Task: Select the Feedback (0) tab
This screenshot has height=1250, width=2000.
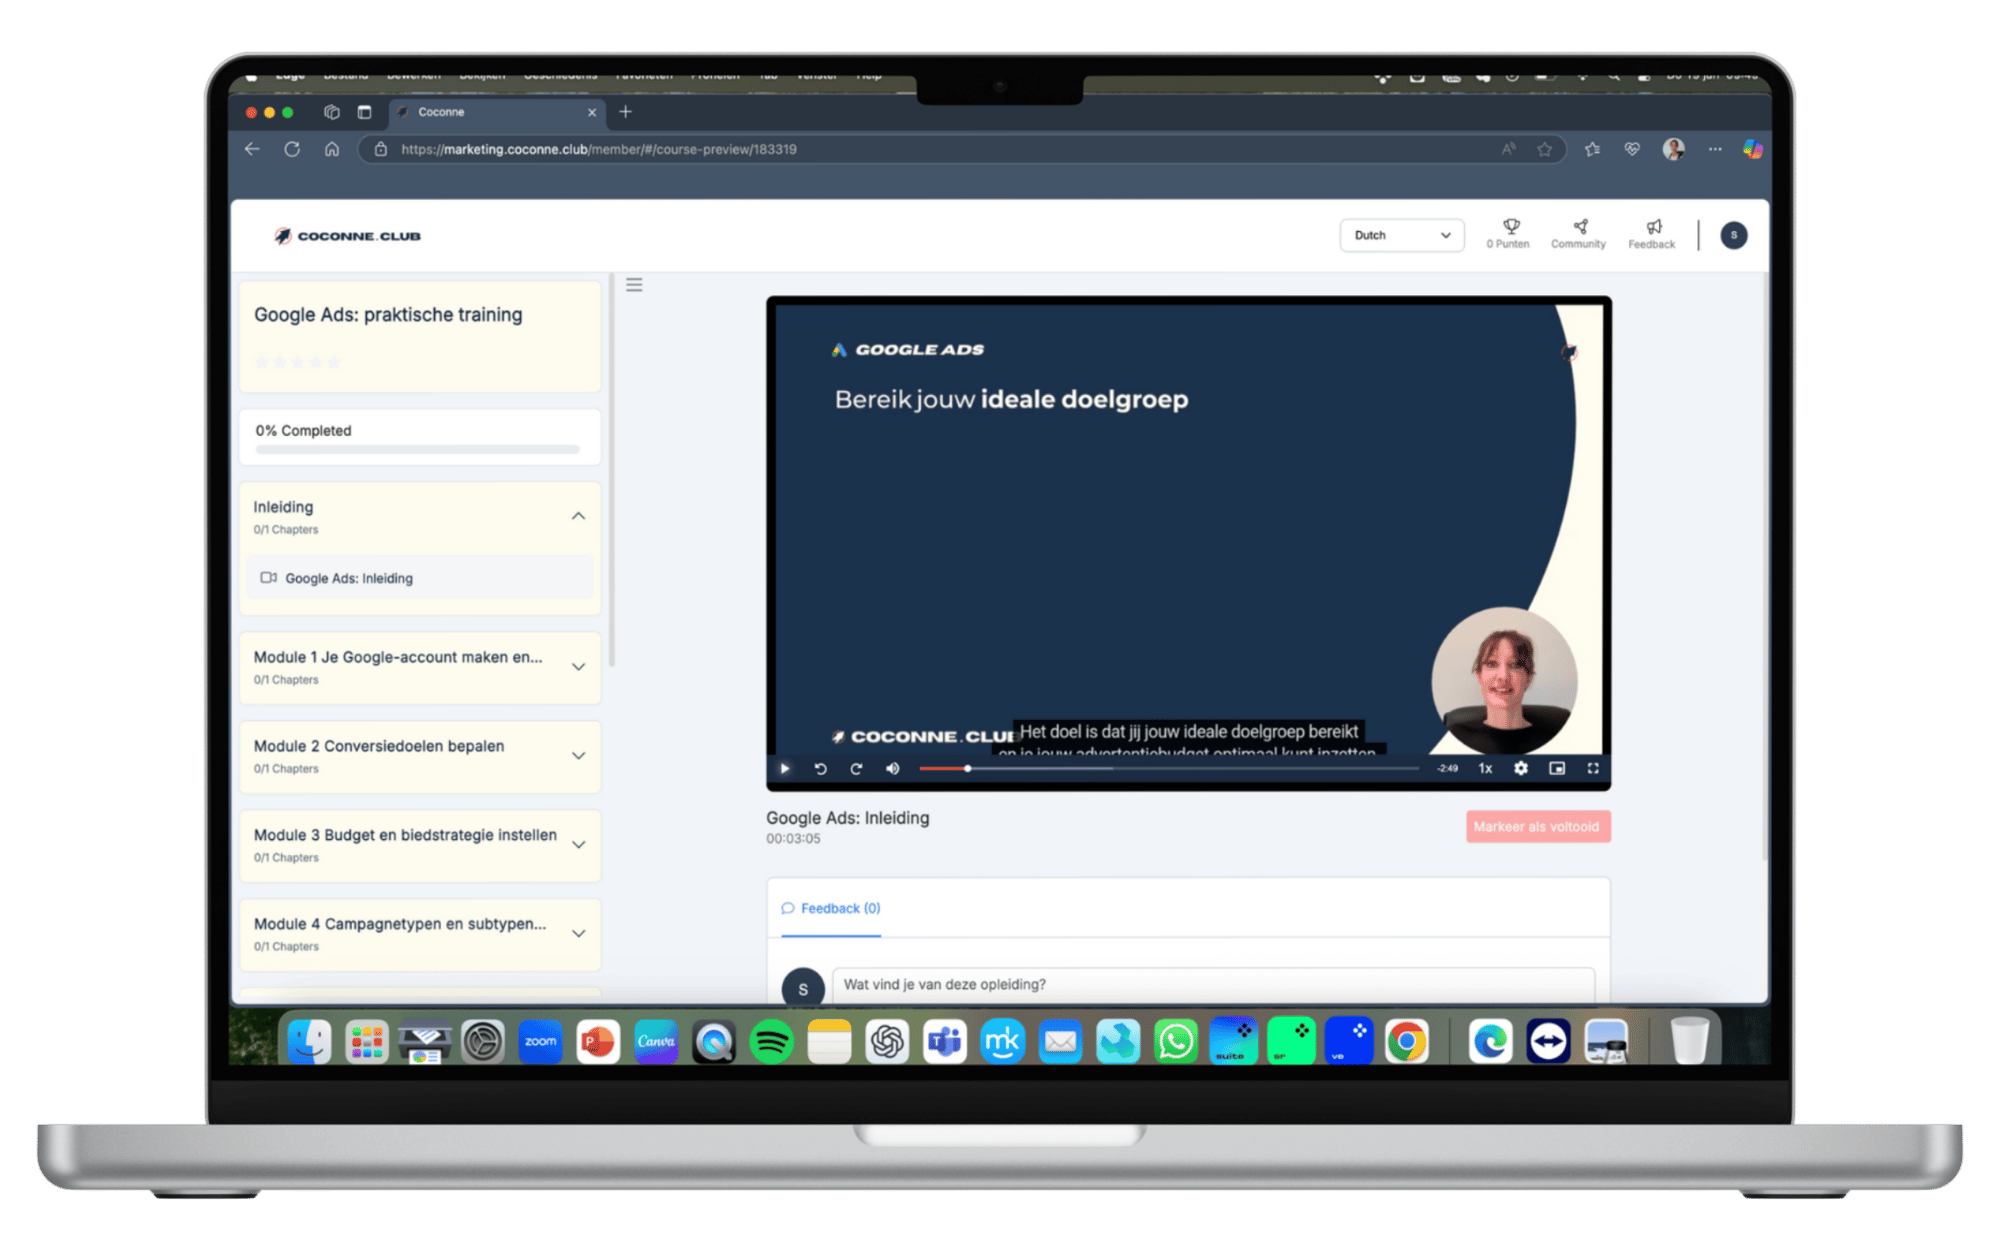Action: [x=831, y=908]
